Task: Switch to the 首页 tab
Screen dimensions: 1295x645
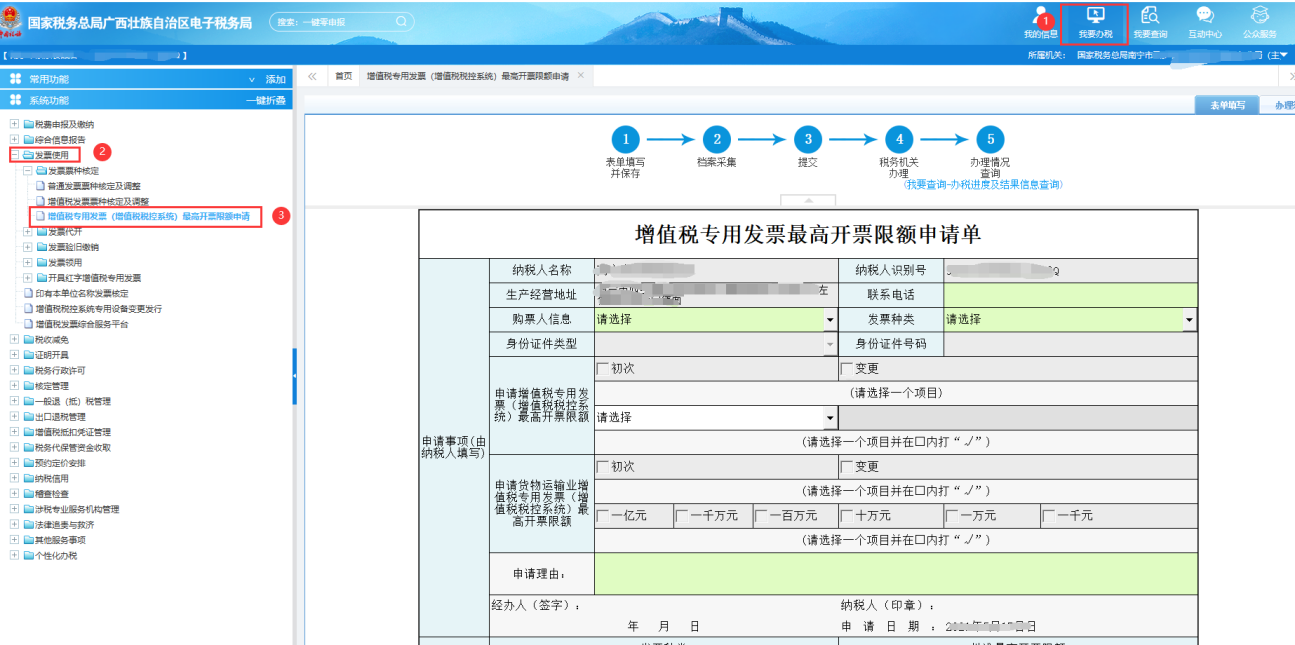Action: coord(343,76)
